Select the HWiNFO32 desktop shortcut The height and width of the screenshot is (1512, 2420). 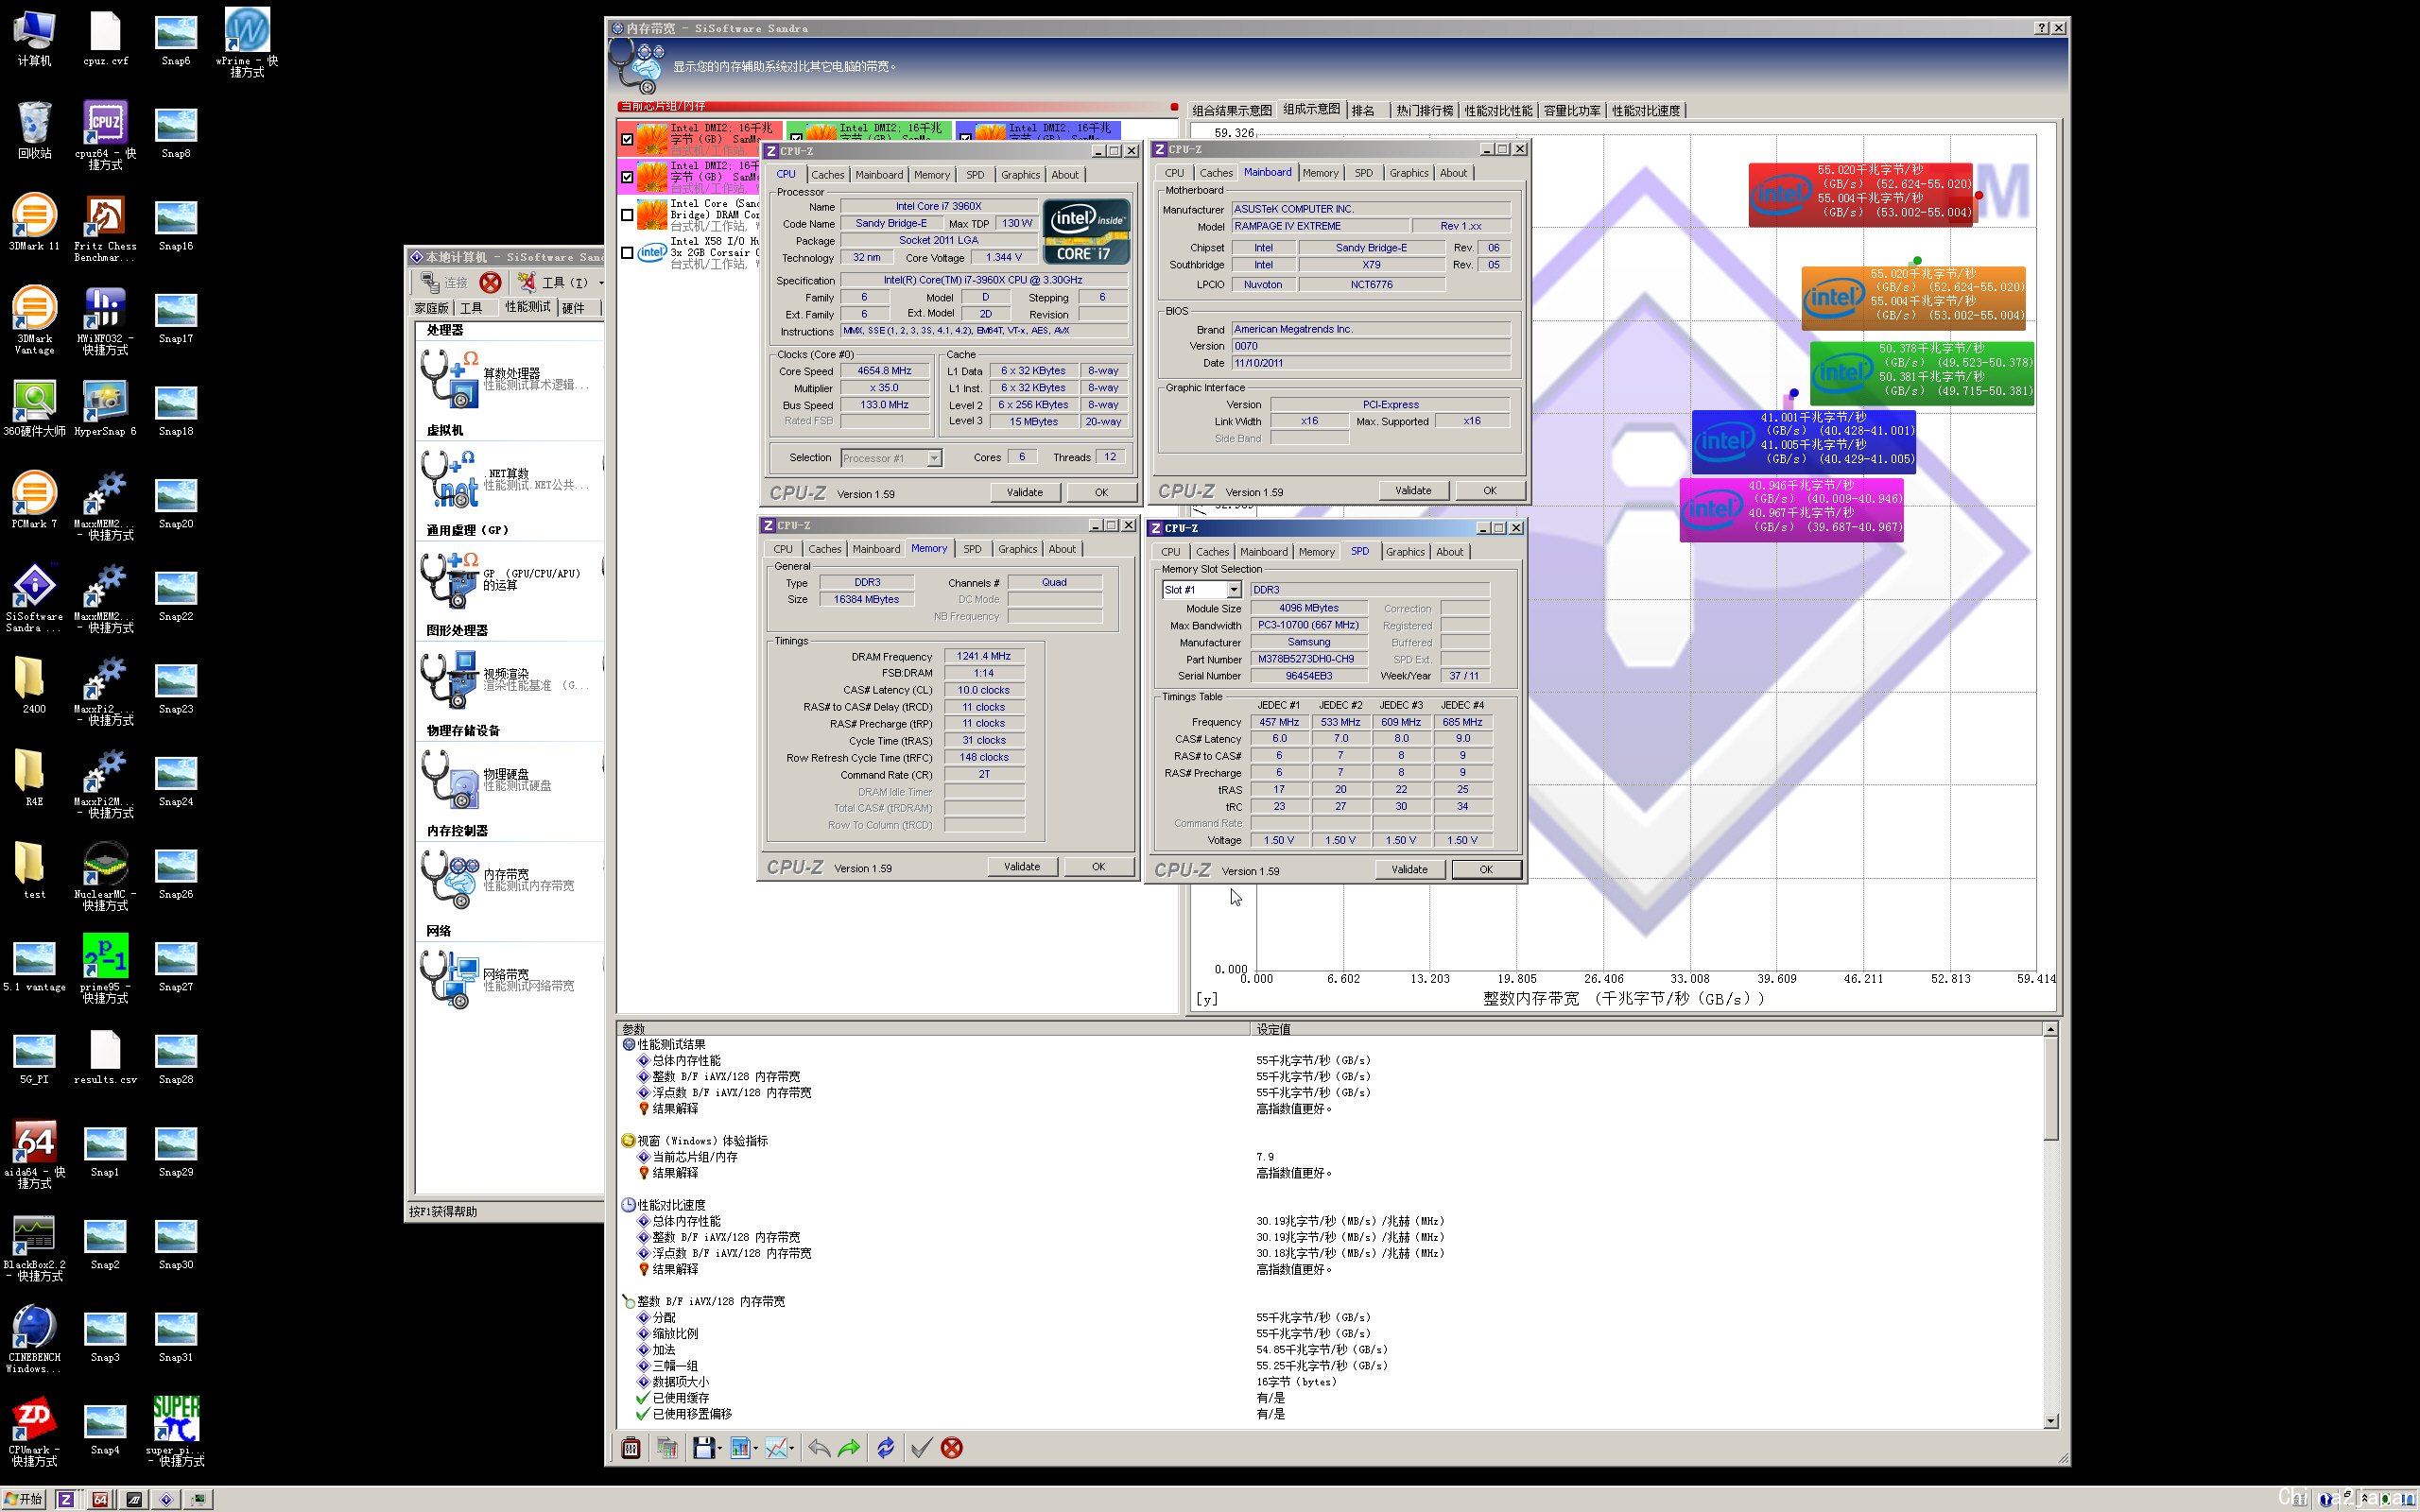(x=105, y=320)
